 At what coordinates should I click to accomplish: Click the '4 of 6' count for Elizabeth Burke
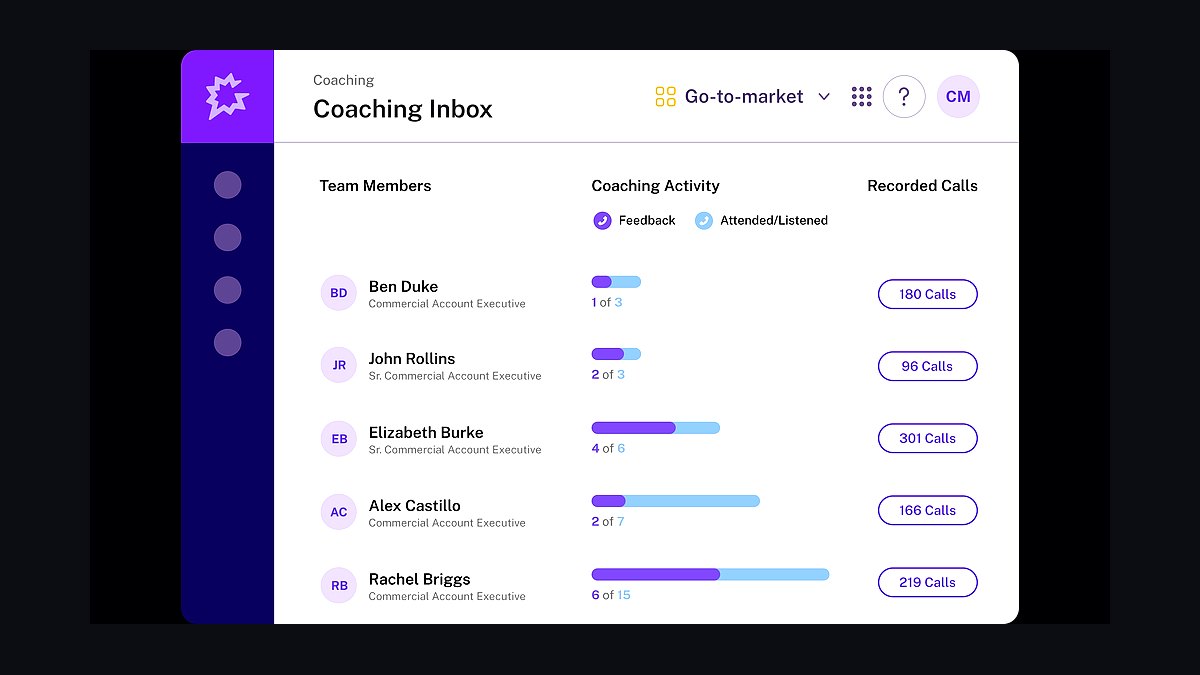(x=608, y=448)
